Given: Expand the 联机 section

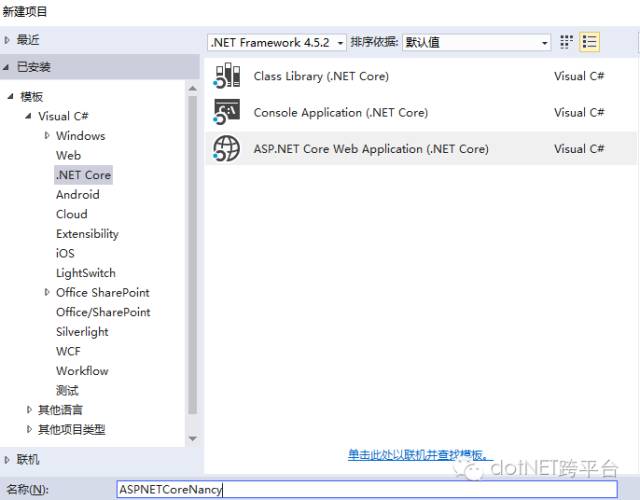Looking at the screenshot, I should [x=7, y=460].
